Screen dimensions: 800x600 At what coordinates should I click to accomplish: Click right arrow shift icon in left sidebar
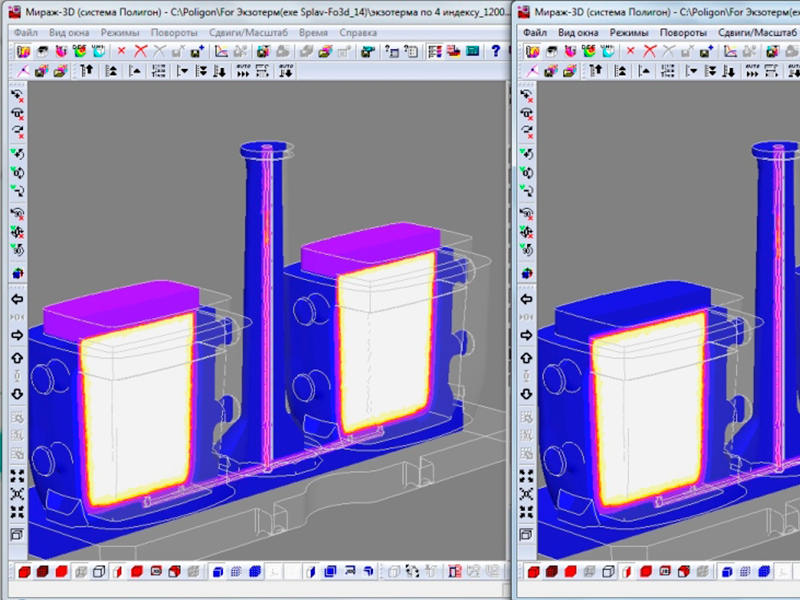click(x=17, y=335)
